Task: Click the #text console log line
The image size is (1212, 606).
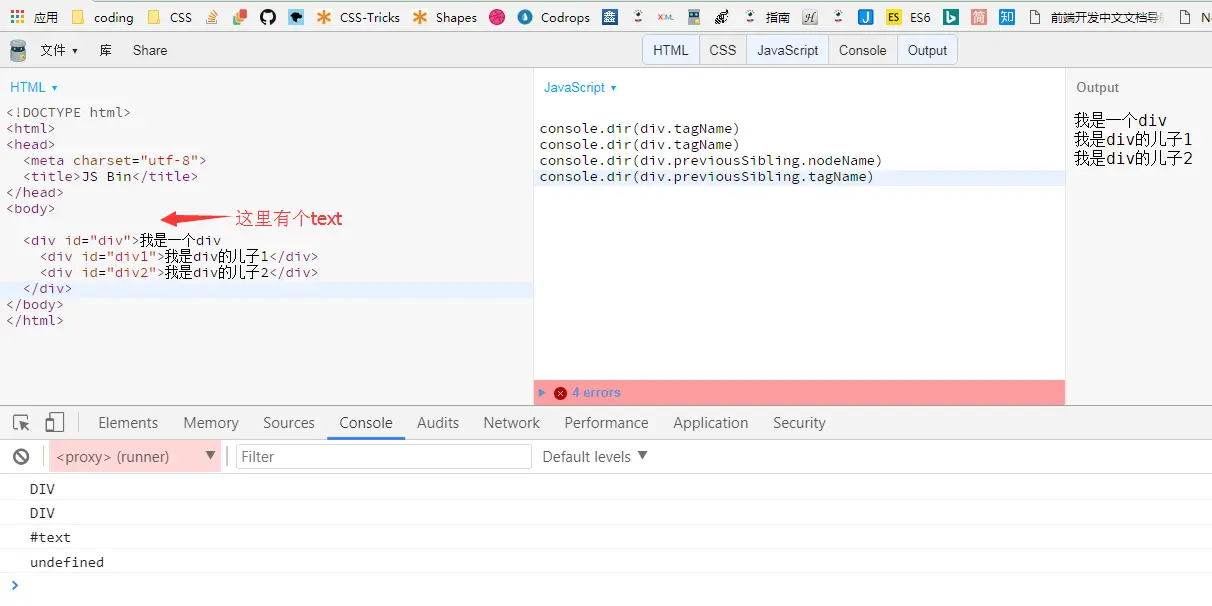Action: click(606, 537)
